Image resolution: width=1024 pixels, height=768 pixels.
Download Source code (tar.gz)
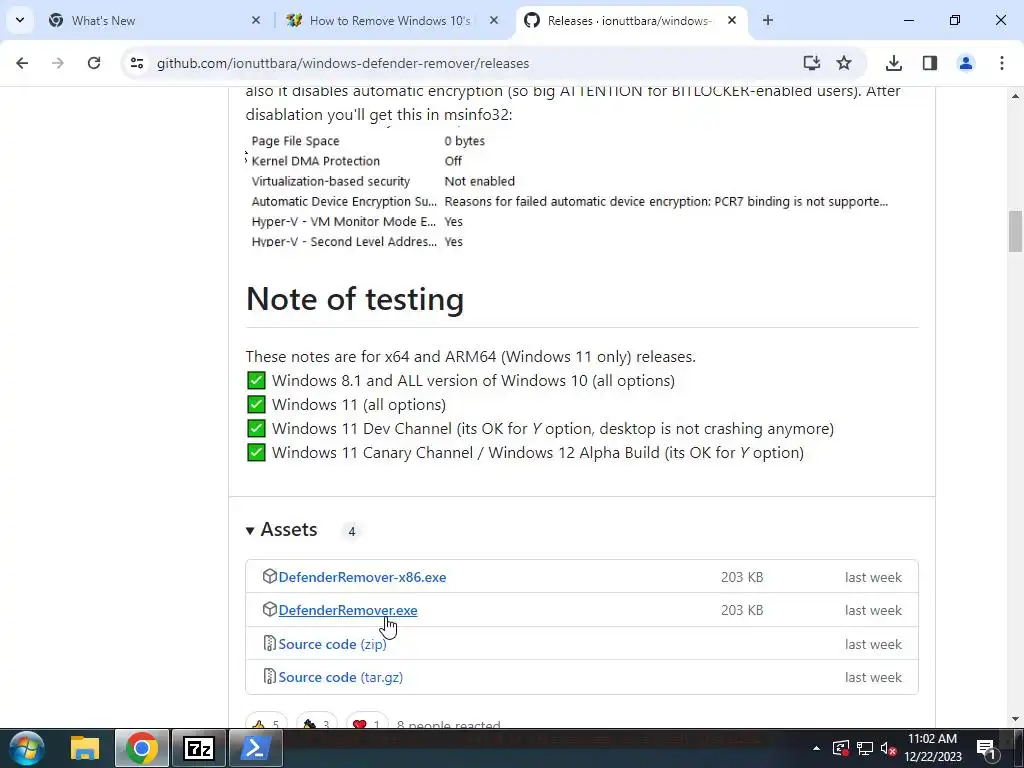pos(341,677)
